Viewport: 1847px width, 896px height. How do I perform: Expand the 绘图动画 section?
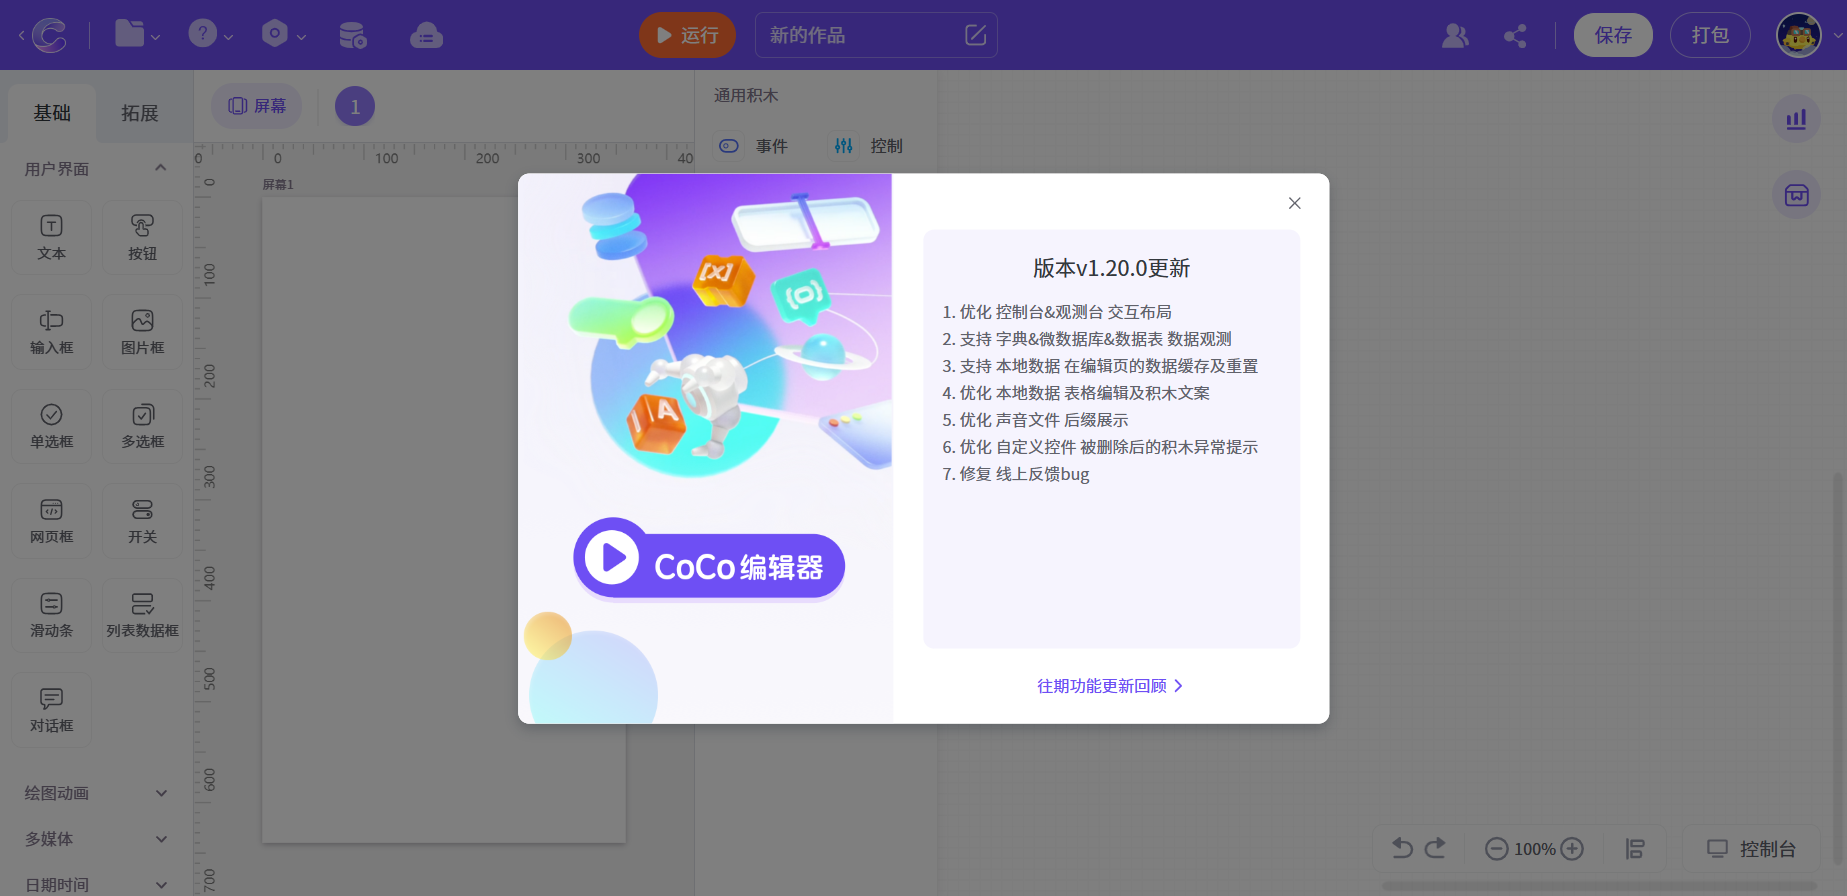tap(97, 793)
